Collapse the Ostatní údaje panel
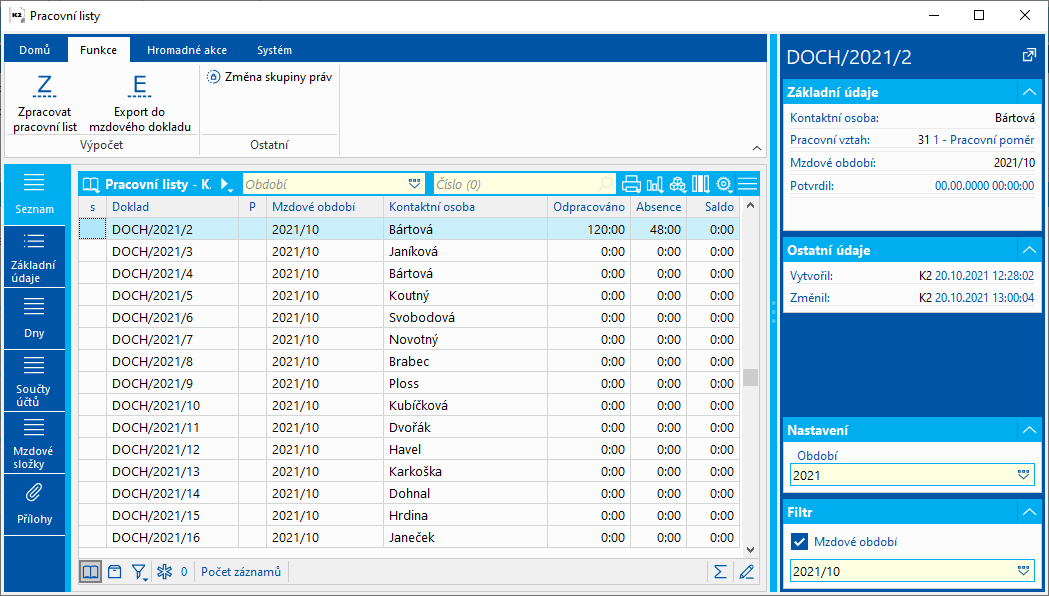 (1028, 250)
